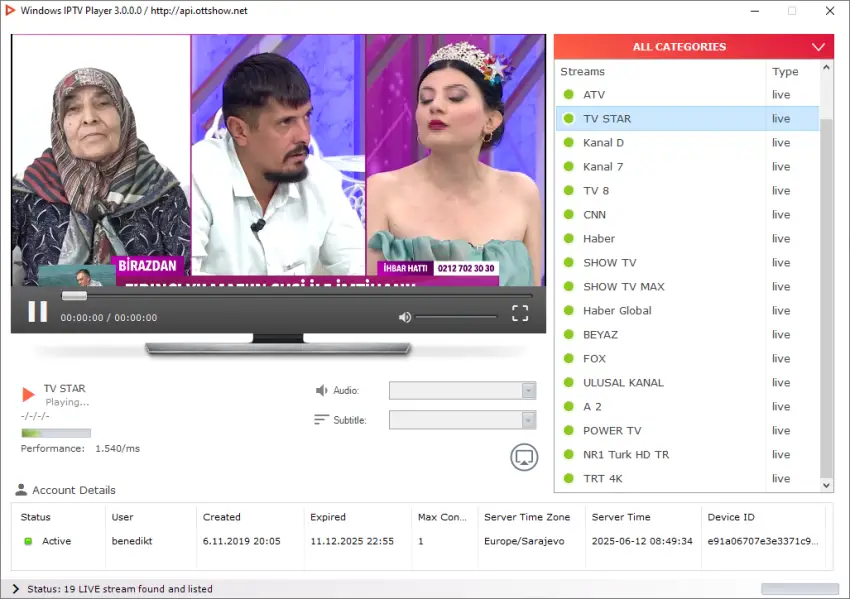Viewport: 850px width, 599px height.
Task: Expand the status bar chevron arrow
Action: tap(15, 589)
